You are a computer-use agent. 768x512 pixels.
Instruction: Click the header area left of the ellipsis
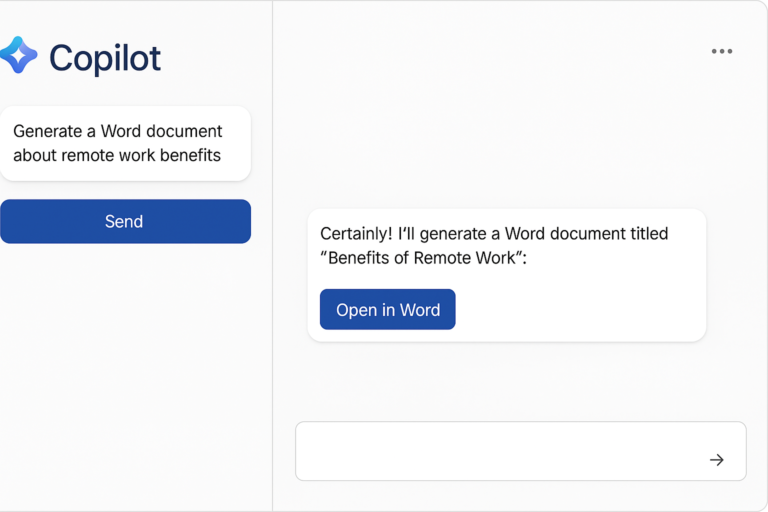tap(500, 51)
